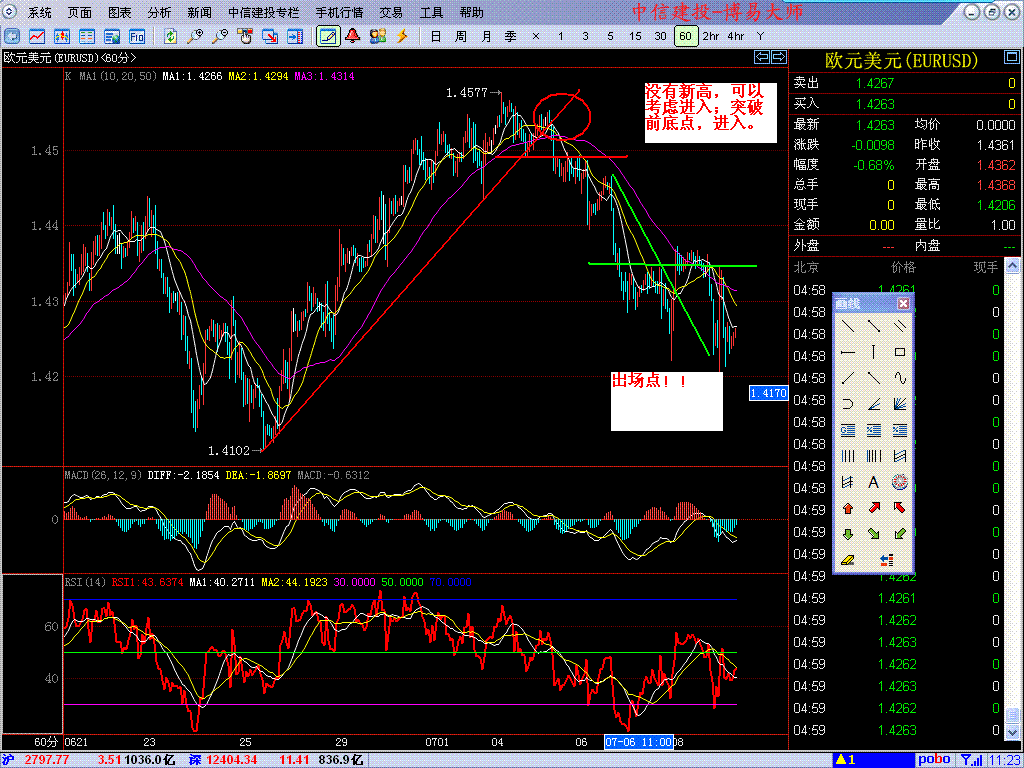Image resolution: width=1024 pixels, height=768 pixels.
Task: Open the 交易 menu
Action: (391, 12)
